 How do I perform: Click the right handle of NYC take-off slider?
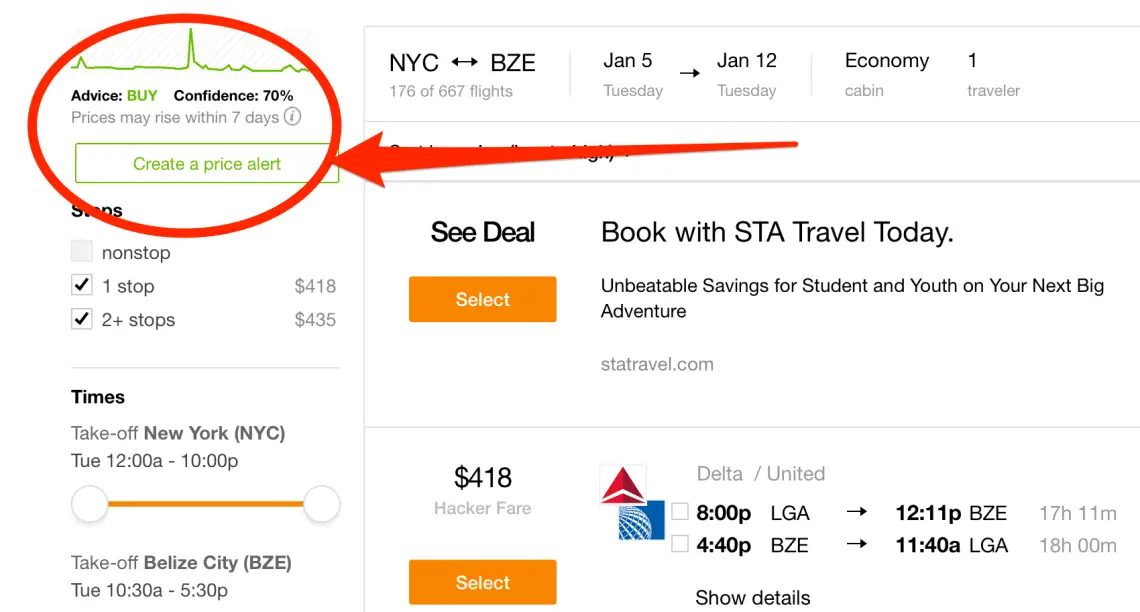[321, 504]
